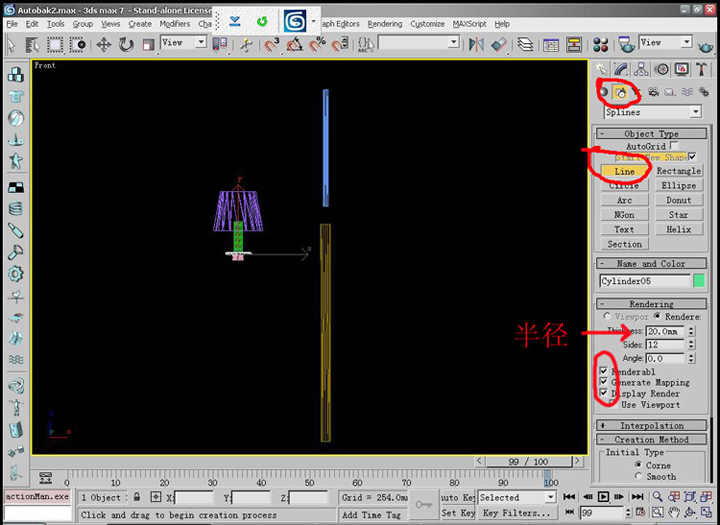Click the Align tool icon
Screen dimensions: 720x525
coord(499,45)
